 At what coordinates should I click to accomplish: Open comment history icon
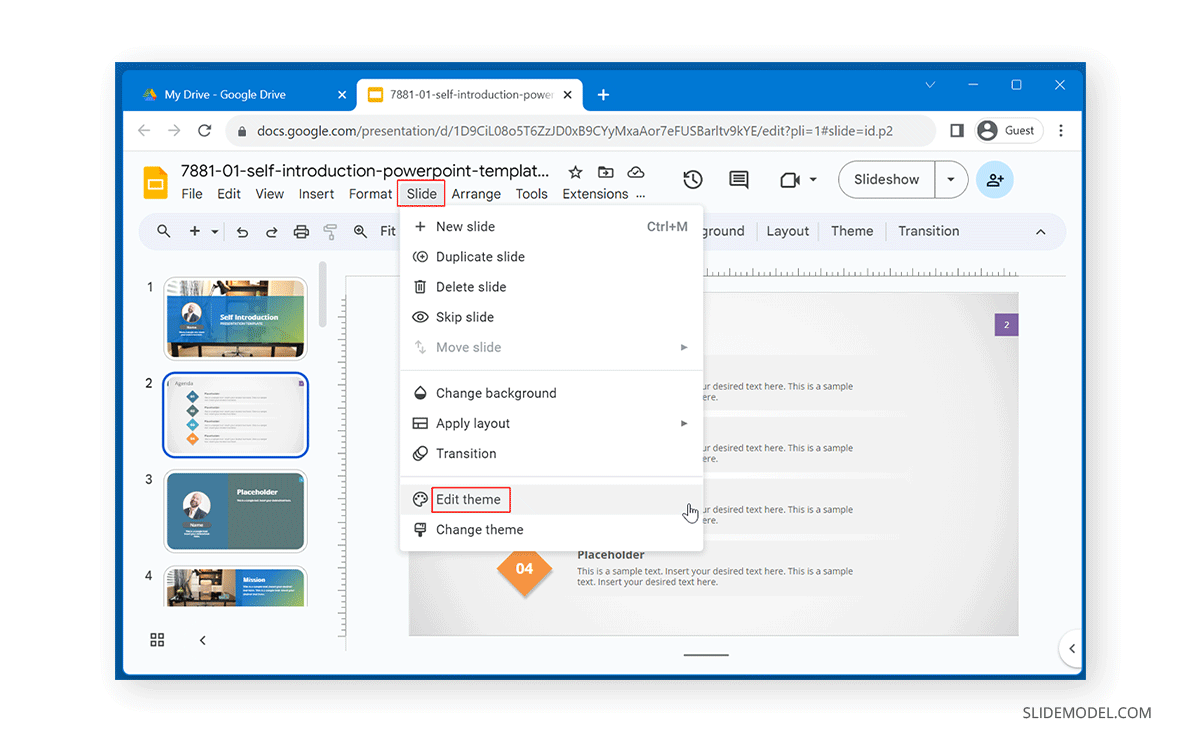(x=738, y=179)
